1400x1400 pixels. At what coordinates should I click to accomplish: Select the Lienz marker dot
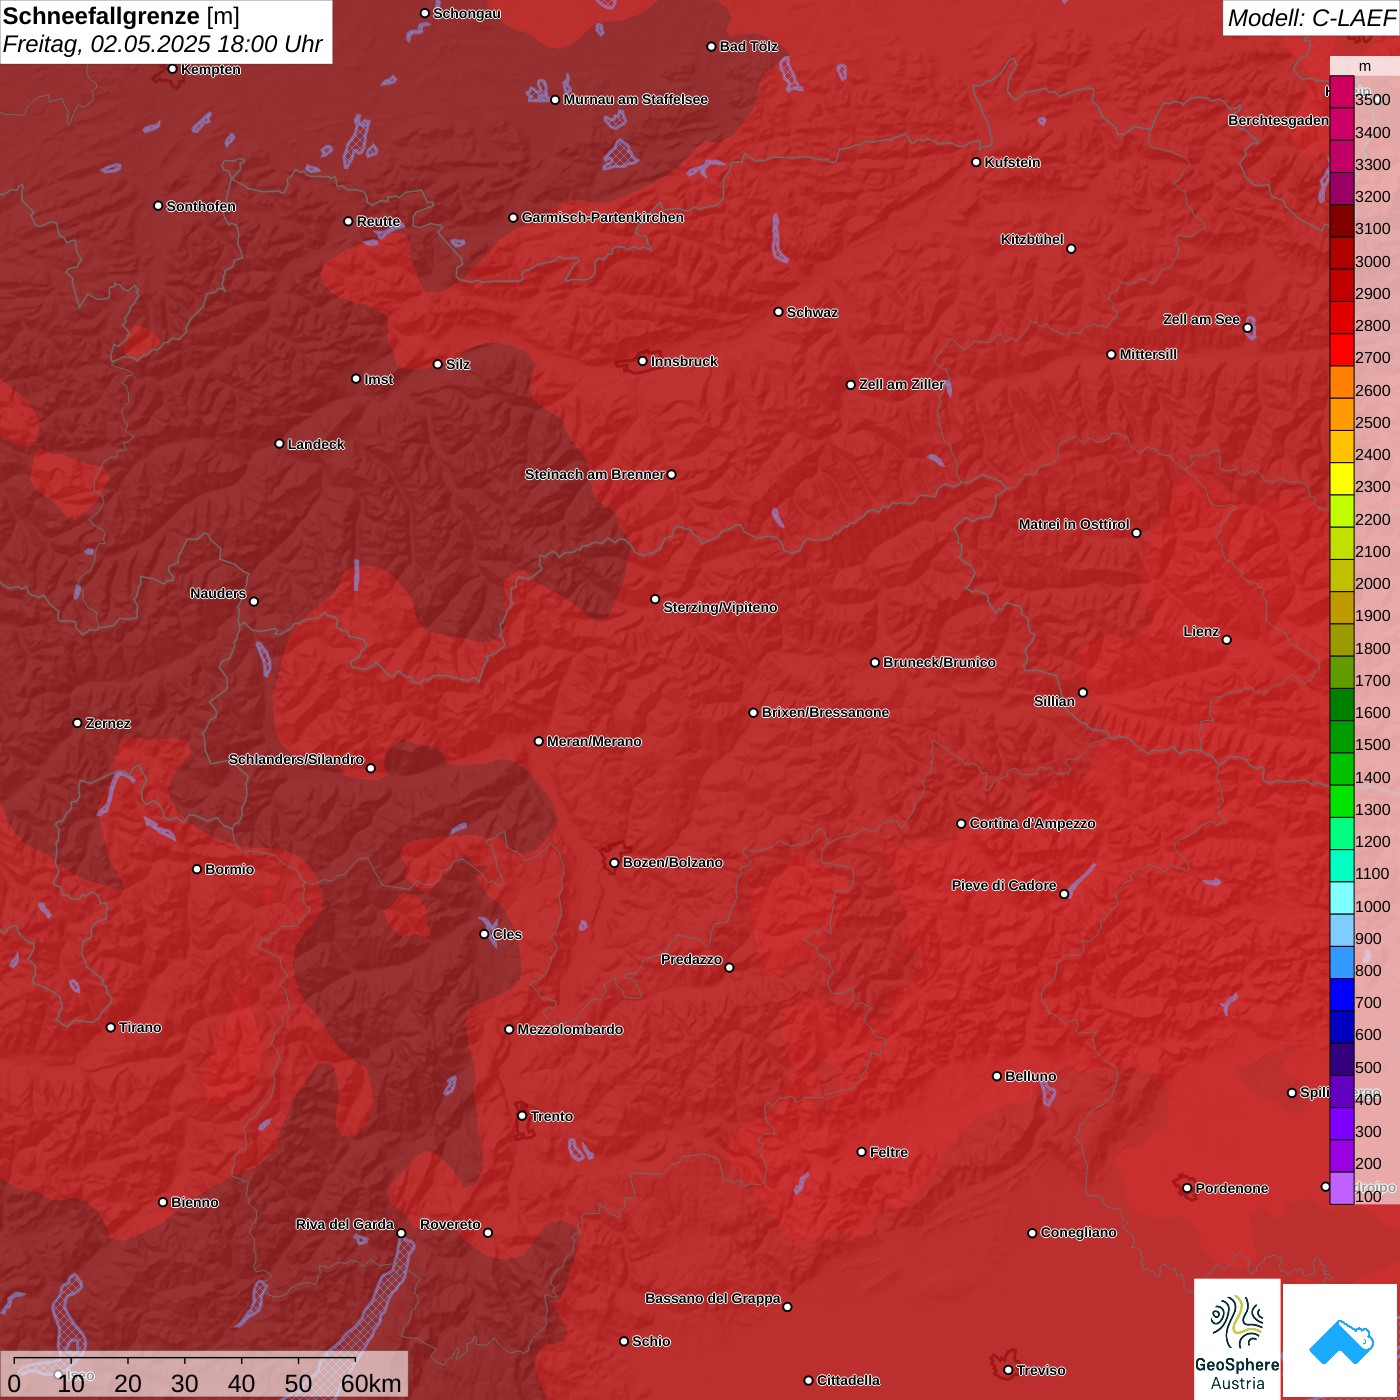[1227, 640]
